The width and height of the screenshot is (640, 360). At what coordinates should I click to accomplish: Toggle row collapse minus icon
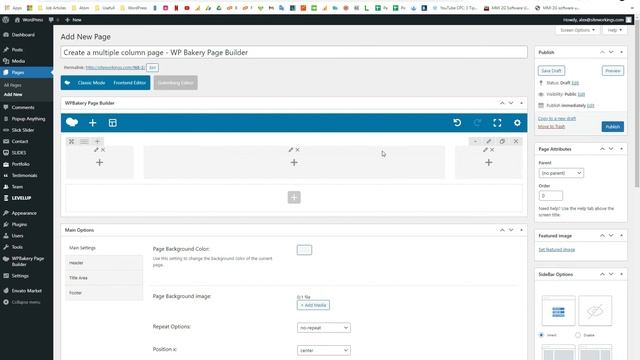476,141
